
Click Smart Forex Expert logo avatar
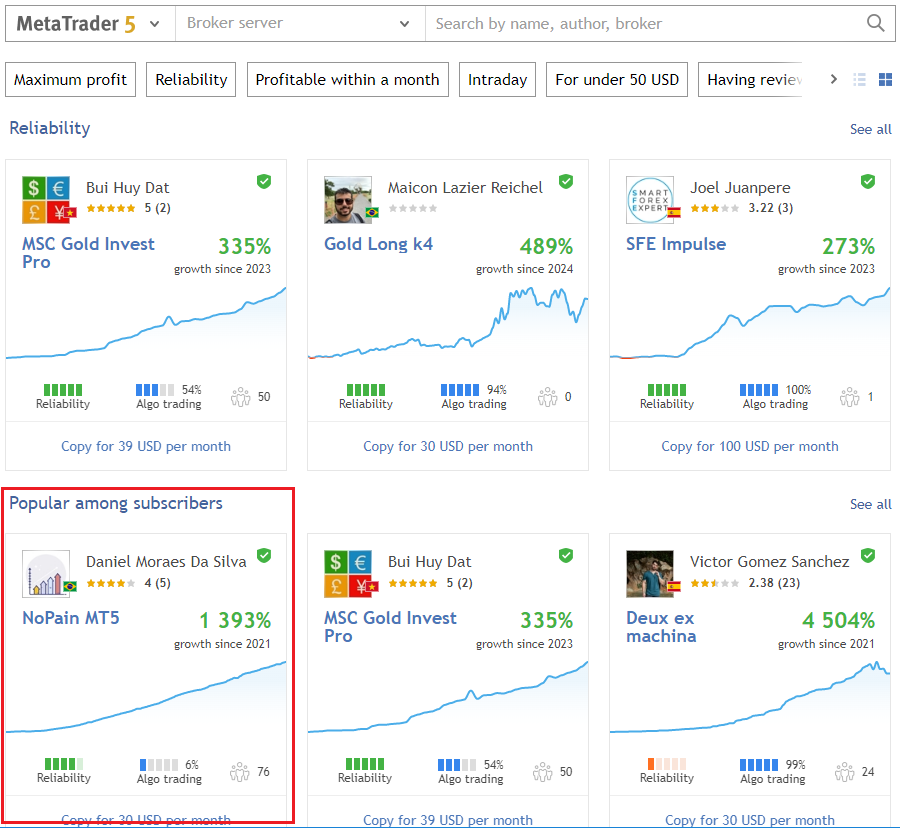click(652, 200)
